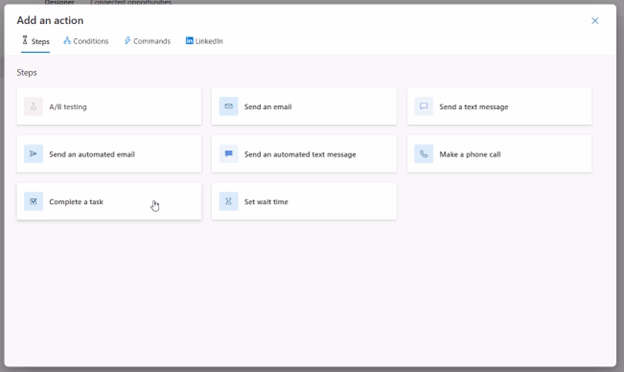The width and height of the screenshot is (624, 372).
Task: Click the Send an email envelope icon
Action: 228,106
